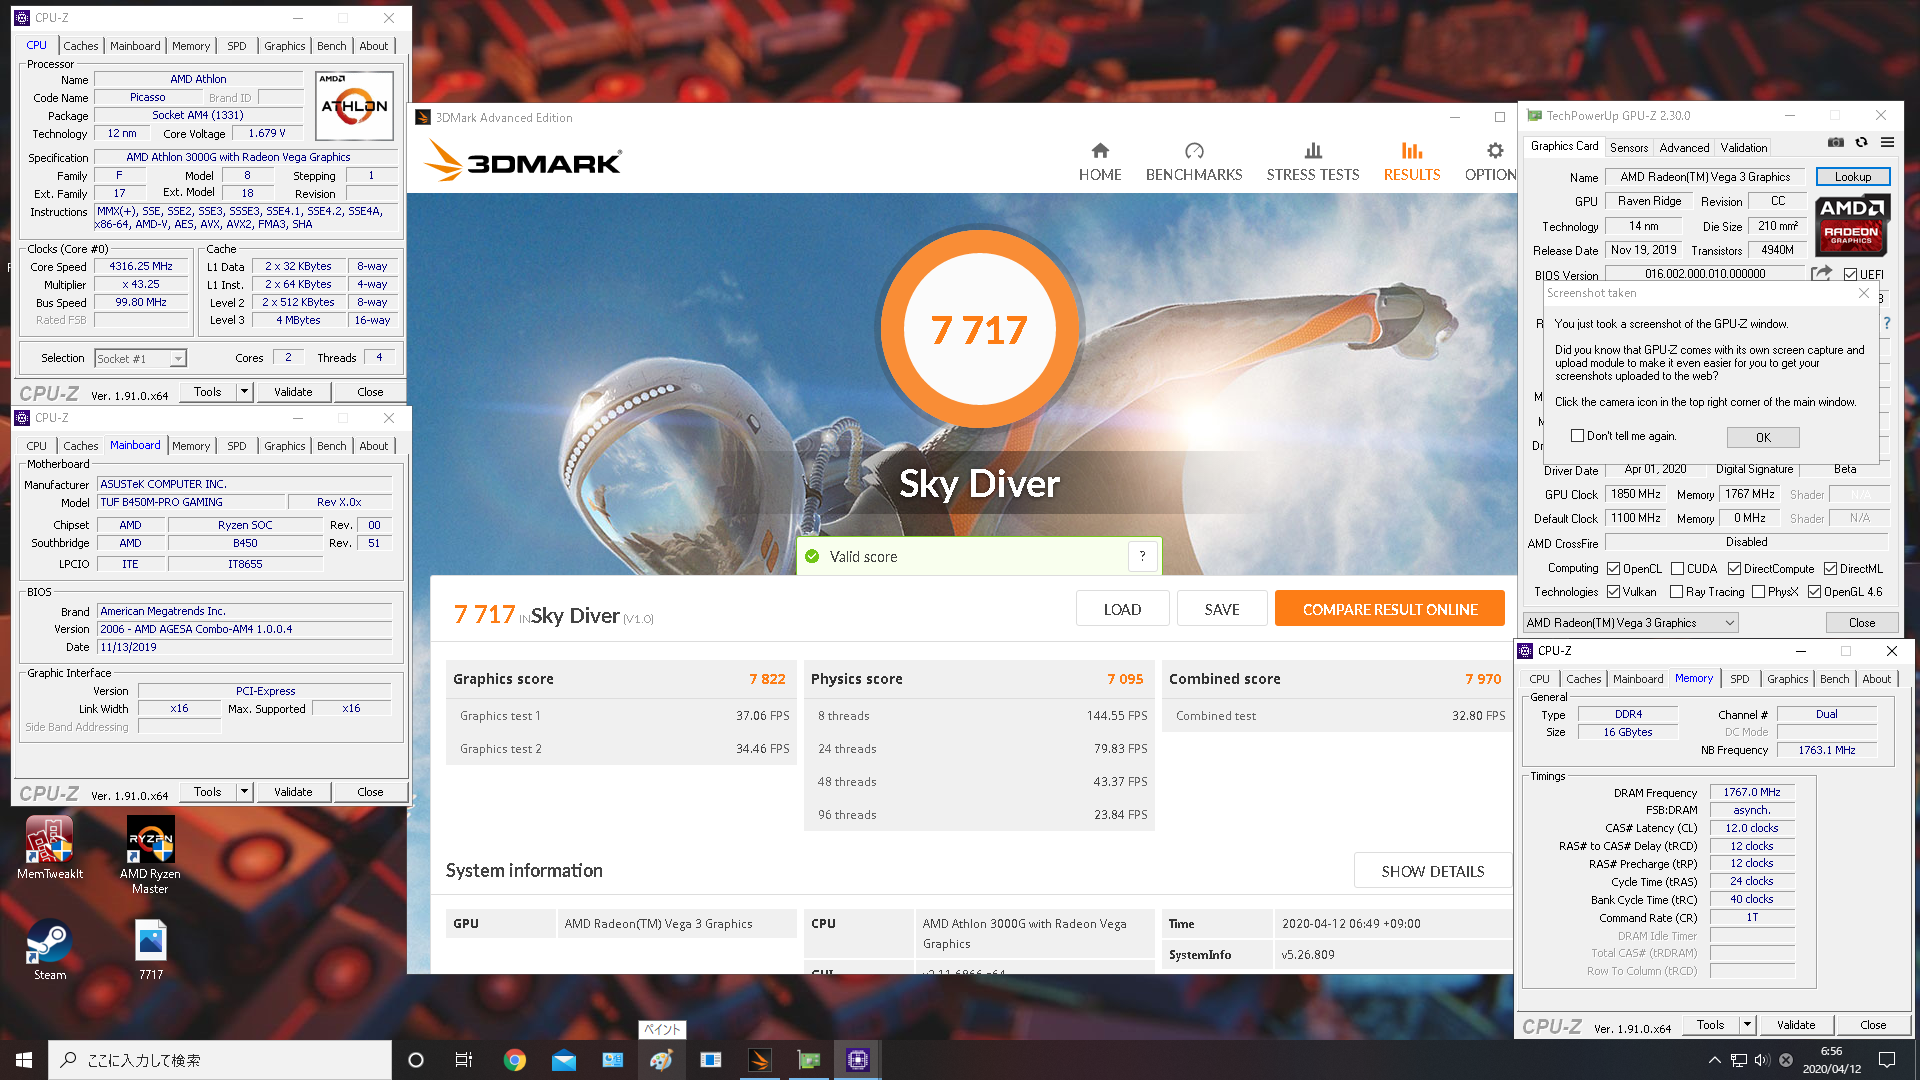
Task: Open Task View in taskbar
Action: (x=463, y=1060)
